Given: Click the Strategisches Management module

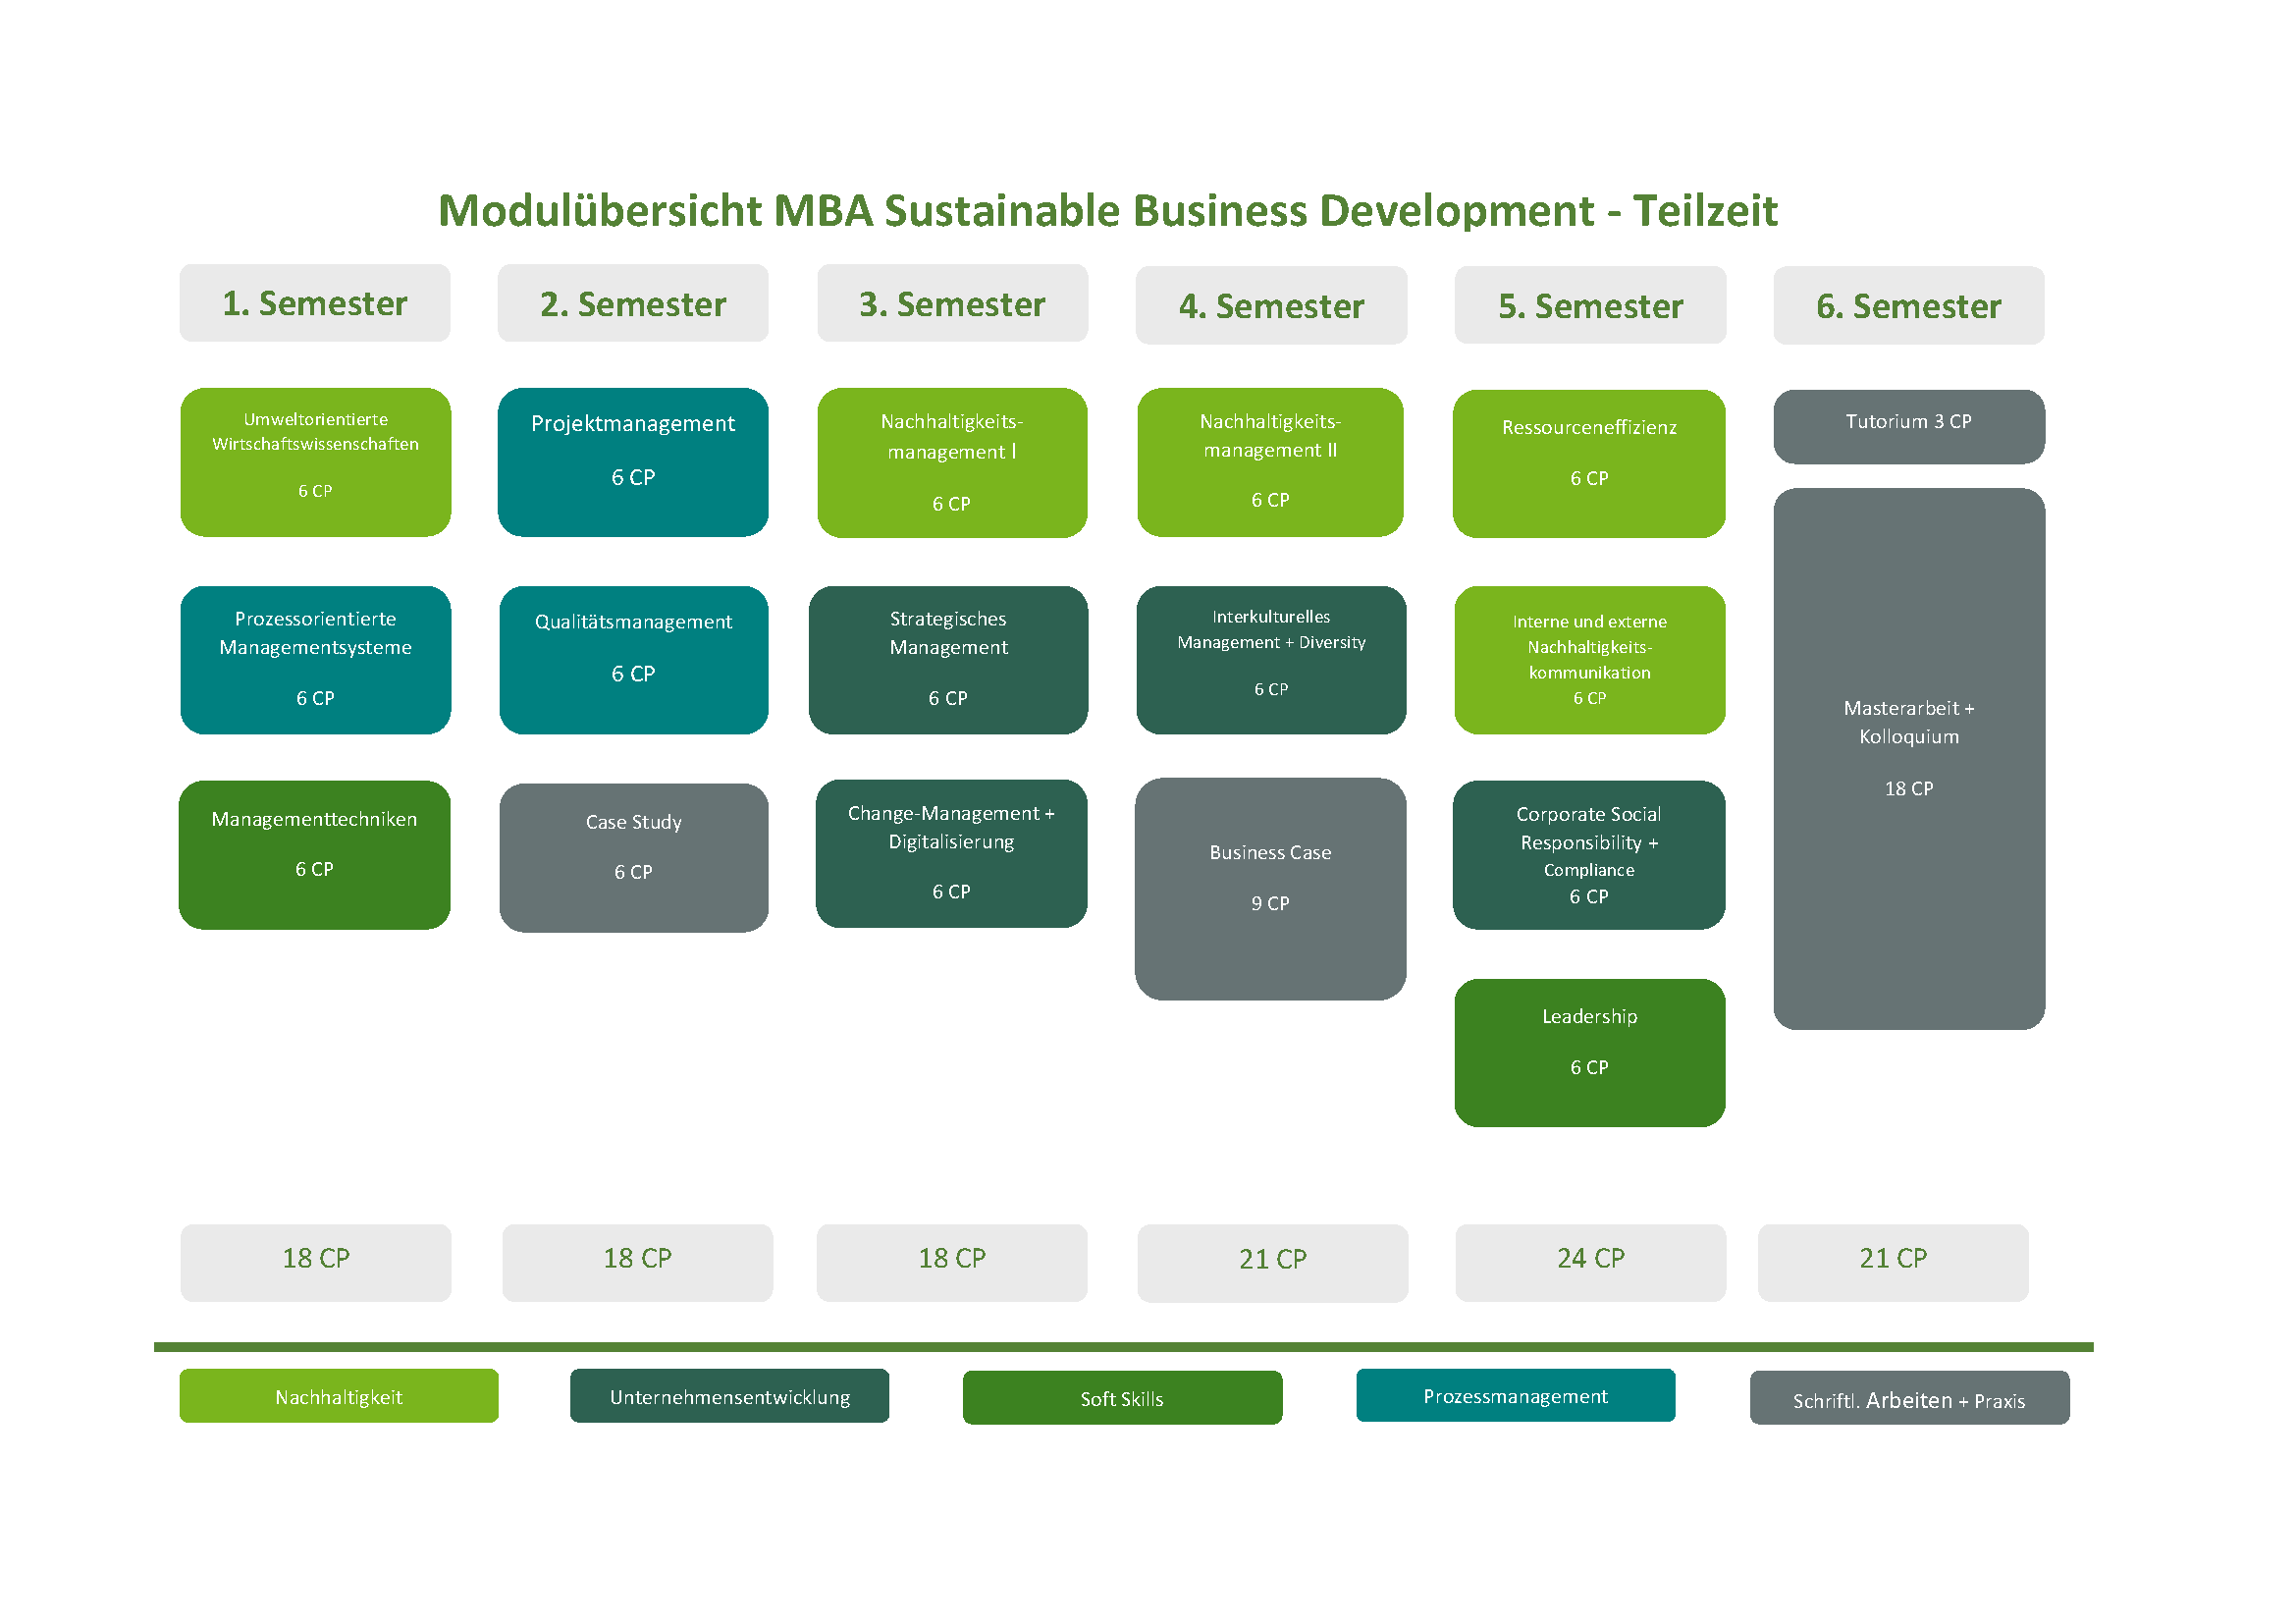Looking at the screenshot, I should tap(948, 660).
